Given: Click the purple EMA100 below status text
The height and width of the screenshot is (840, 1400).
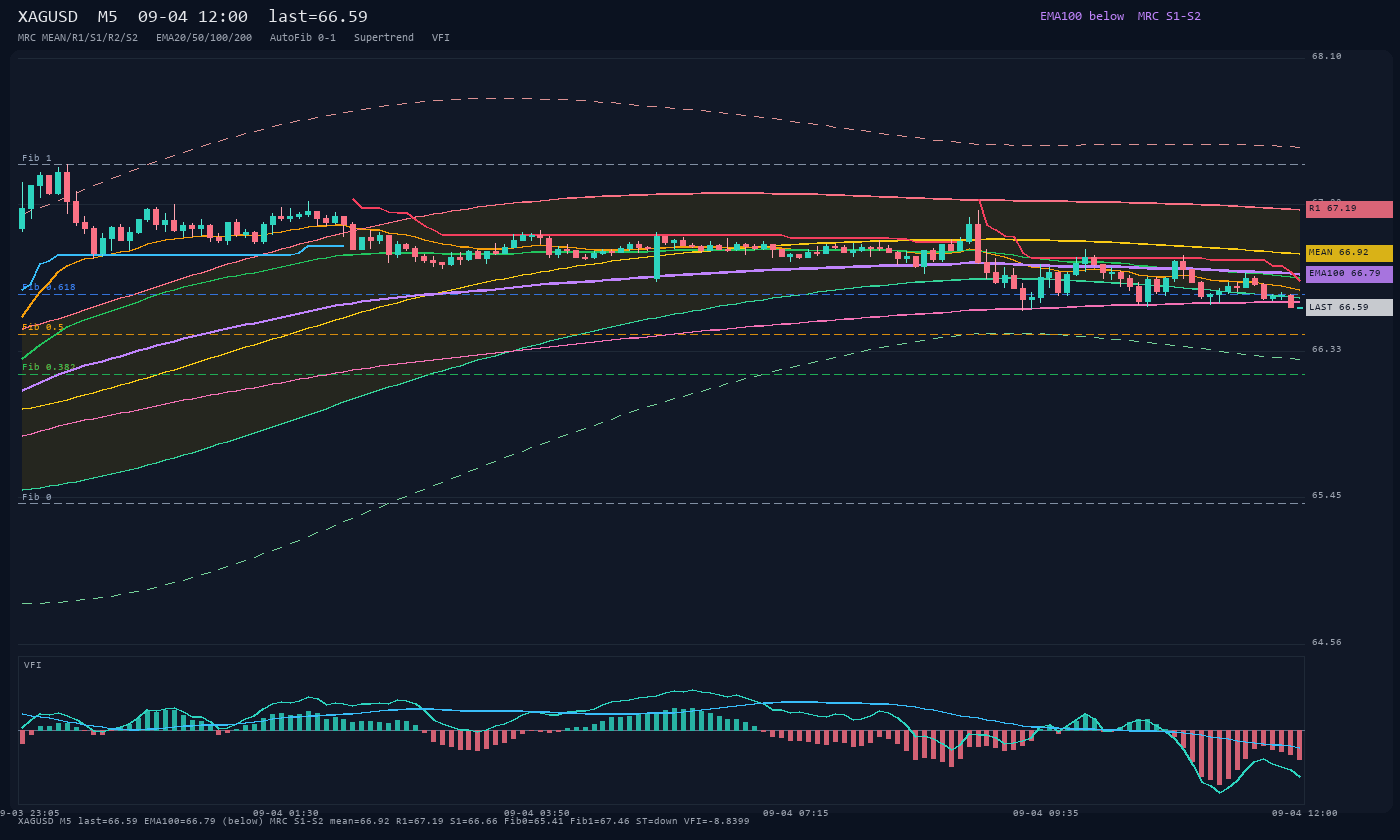Looking at the screenshot, I should (1082, 16).
